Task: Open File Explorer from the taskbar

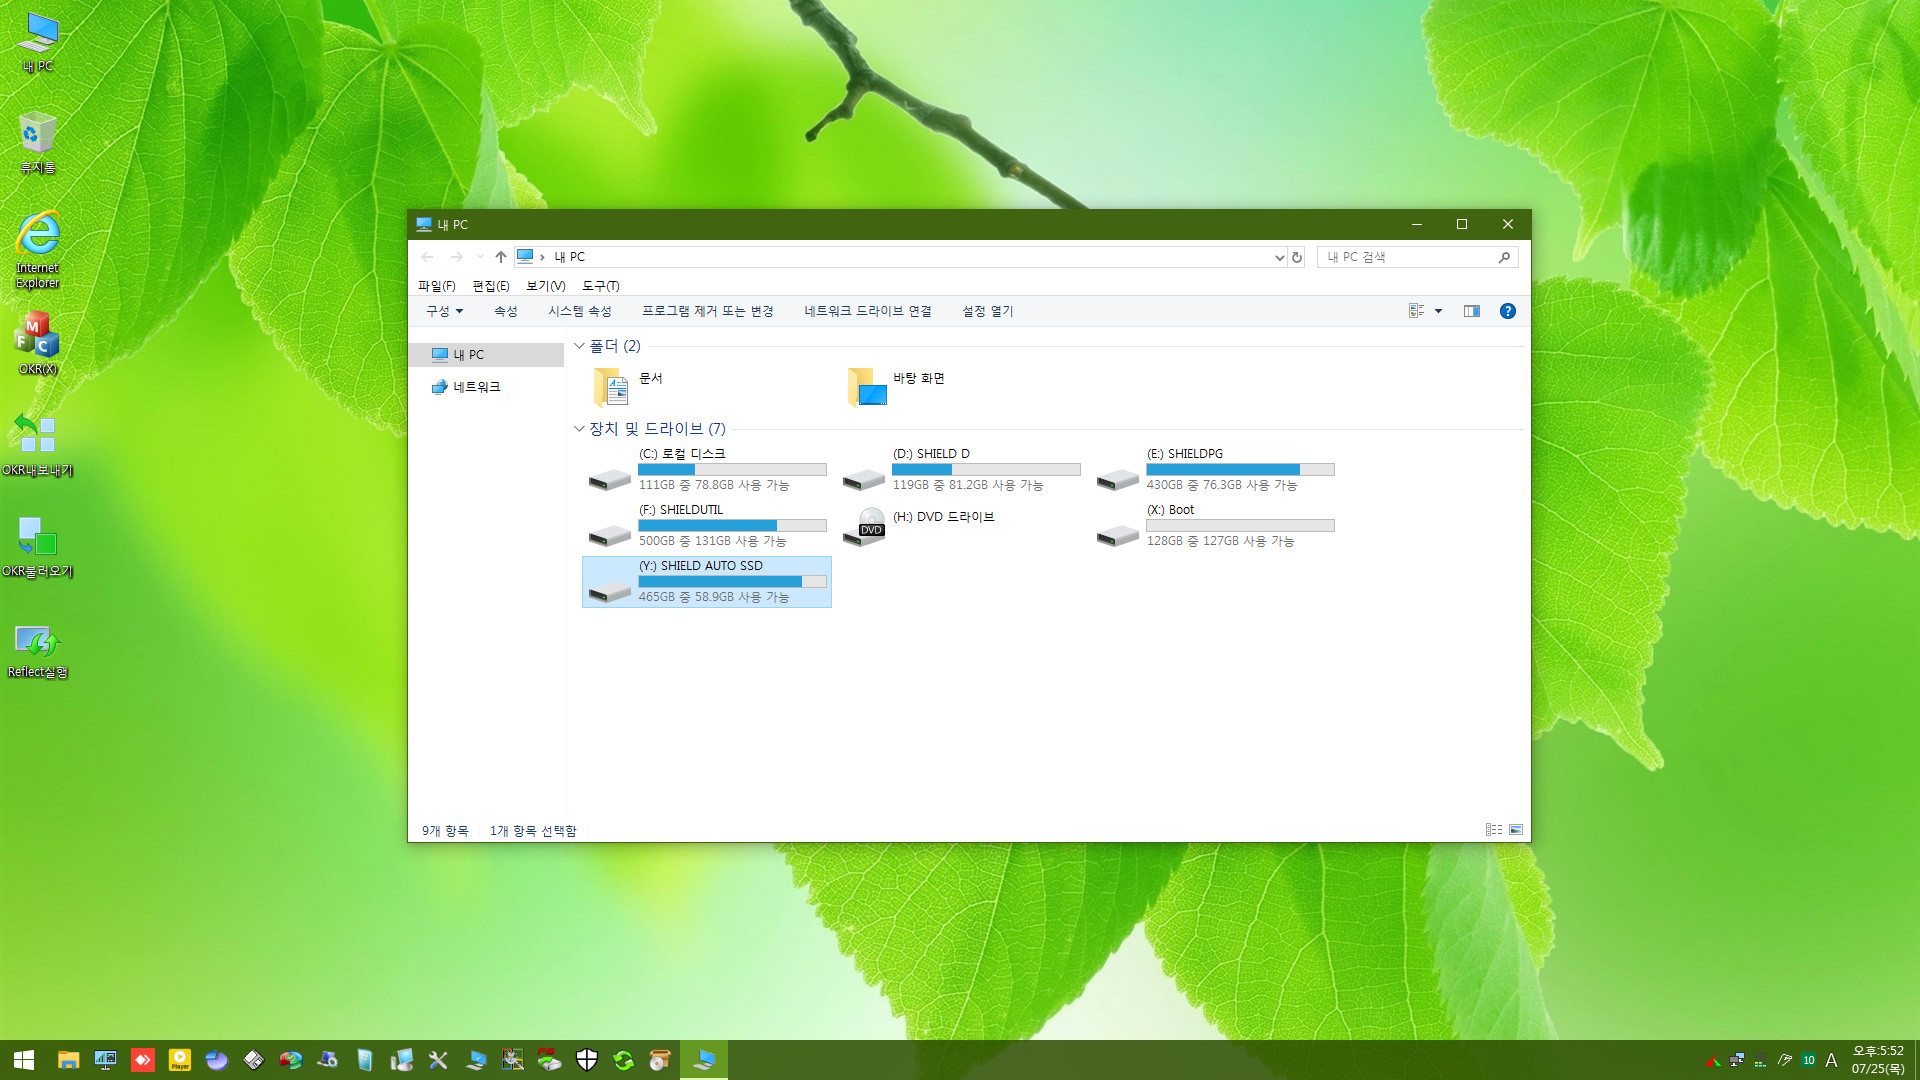Action: (x=68, y=1060)
